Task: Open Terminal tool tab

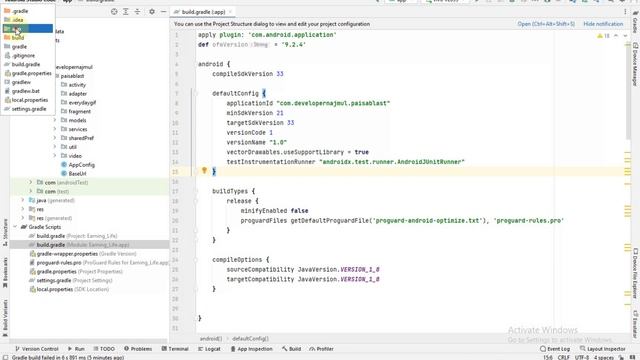Action: pyautogui.click(x=175, y=349)
